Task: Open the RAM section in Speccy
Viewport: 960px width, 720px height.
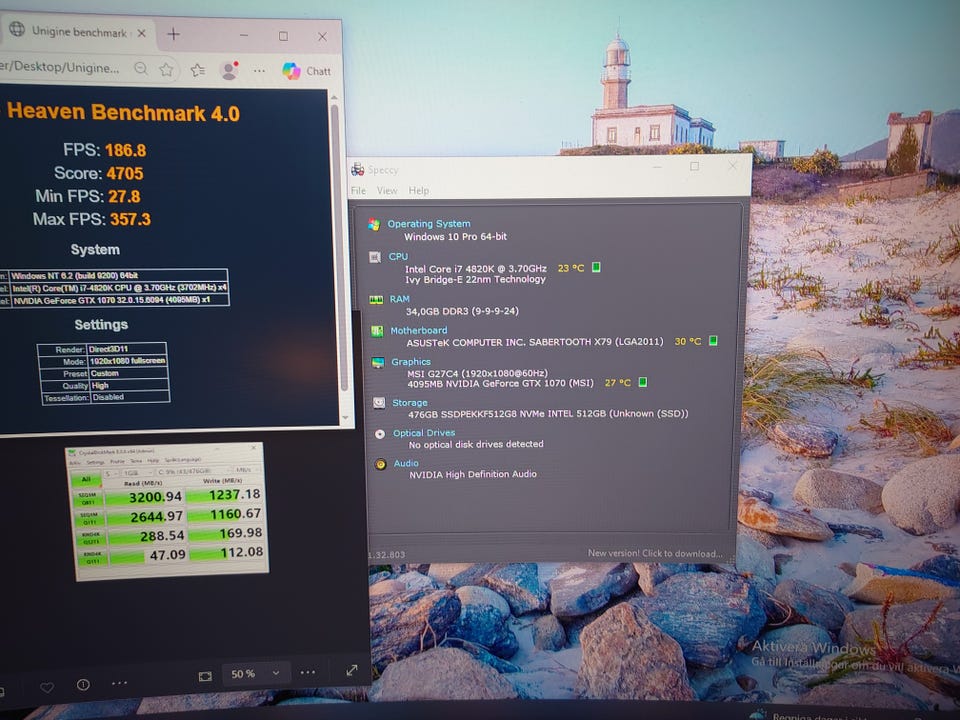Action: [399, 299]
